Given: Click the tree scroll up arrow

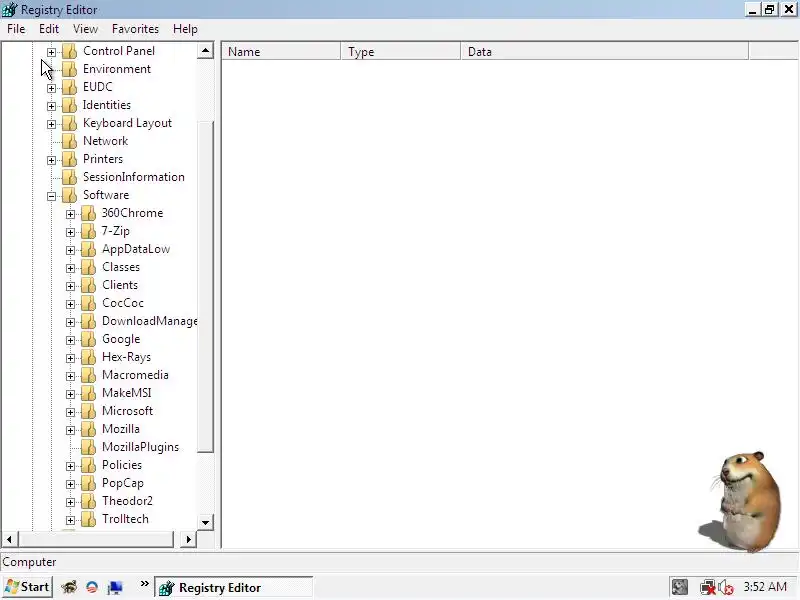Looking at the screenshot, I should tap(205, 51).
